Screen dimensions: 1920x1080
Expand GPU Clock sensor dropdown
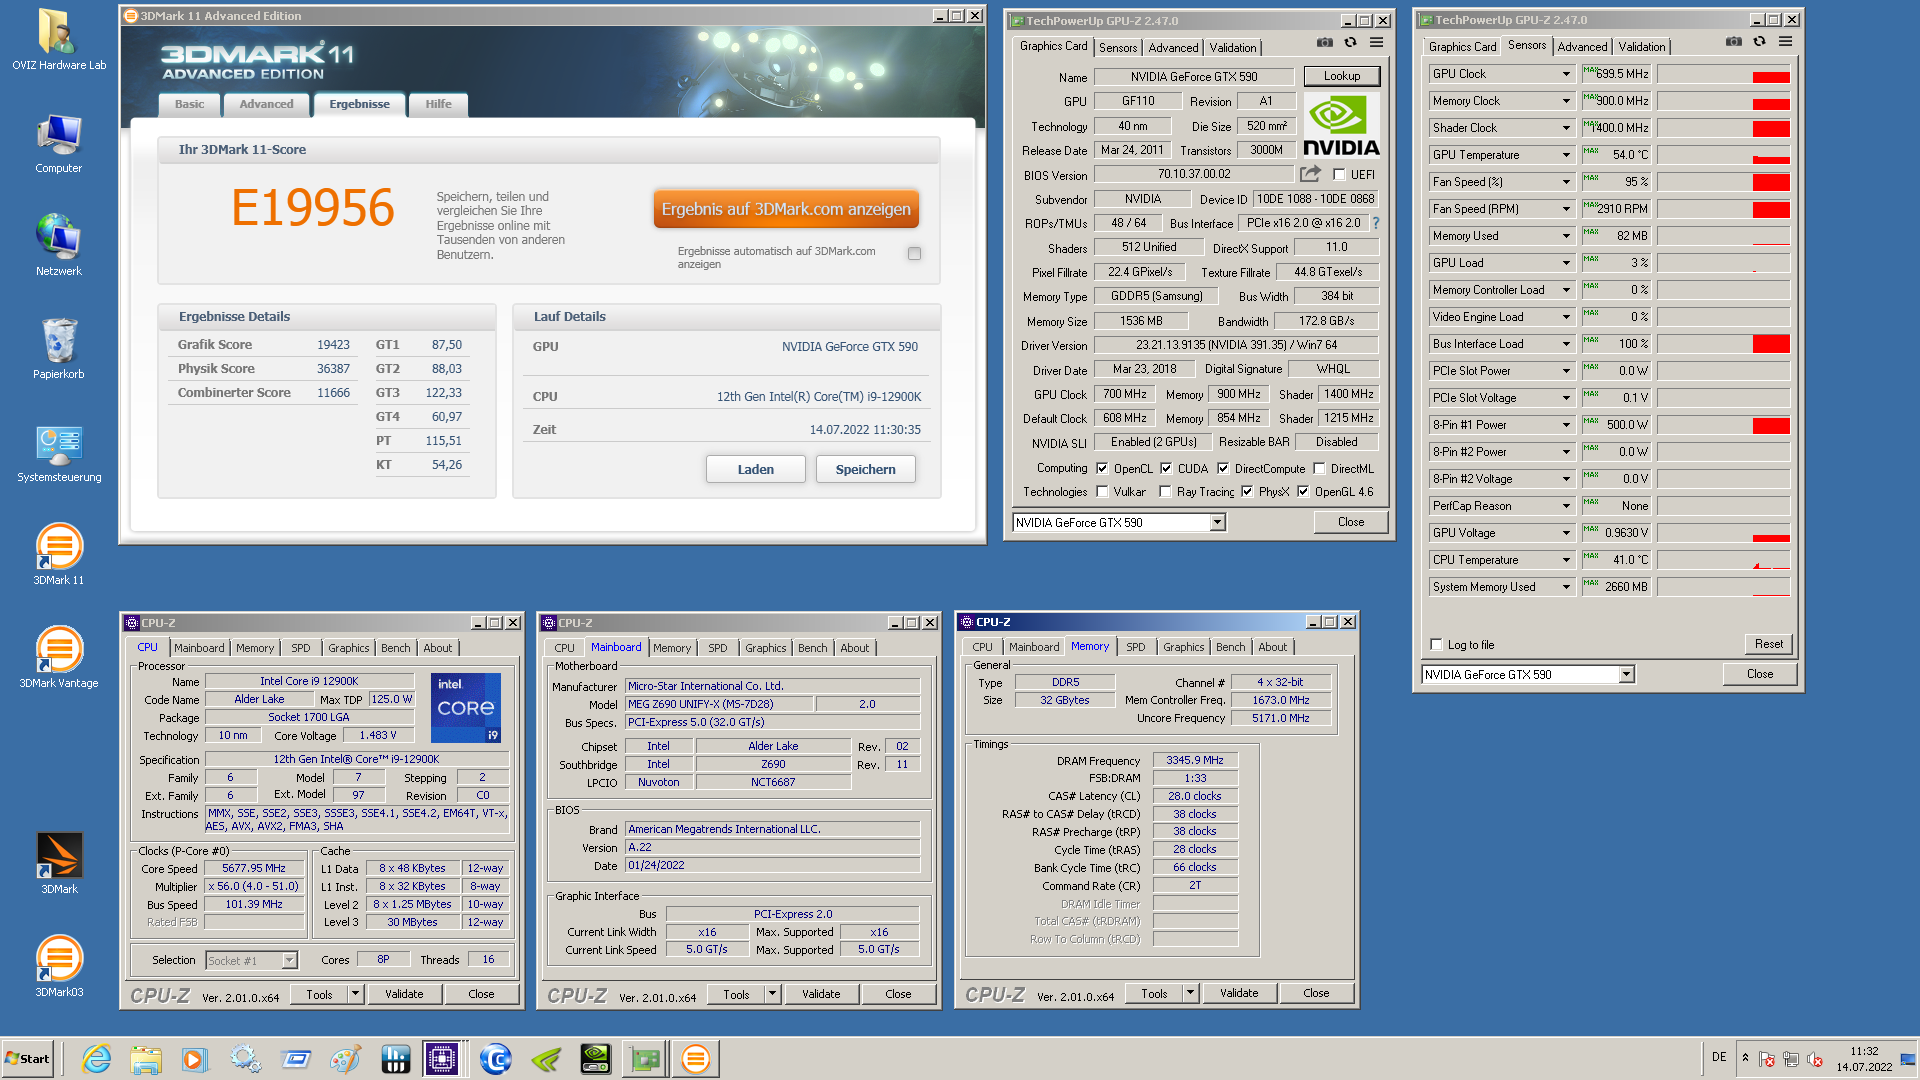[1567, 74]
